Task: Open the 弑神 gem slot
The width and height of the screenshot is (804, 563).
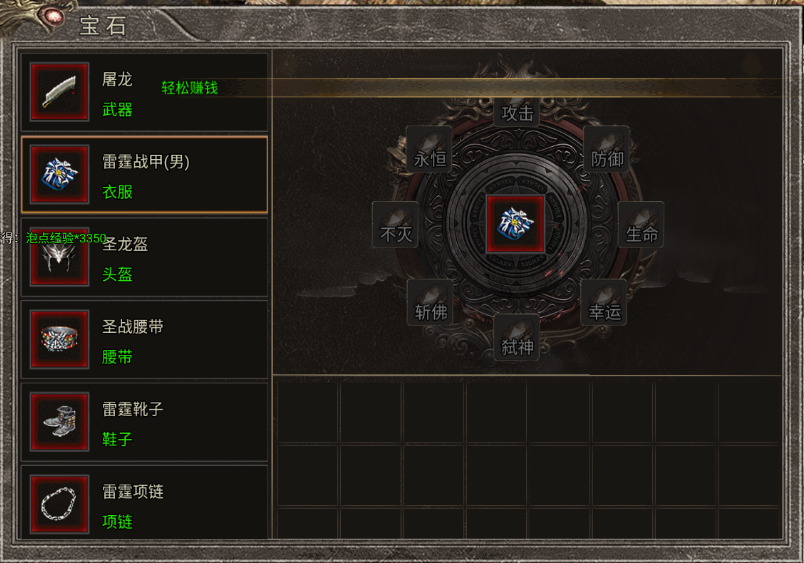Action: point(517,338)
